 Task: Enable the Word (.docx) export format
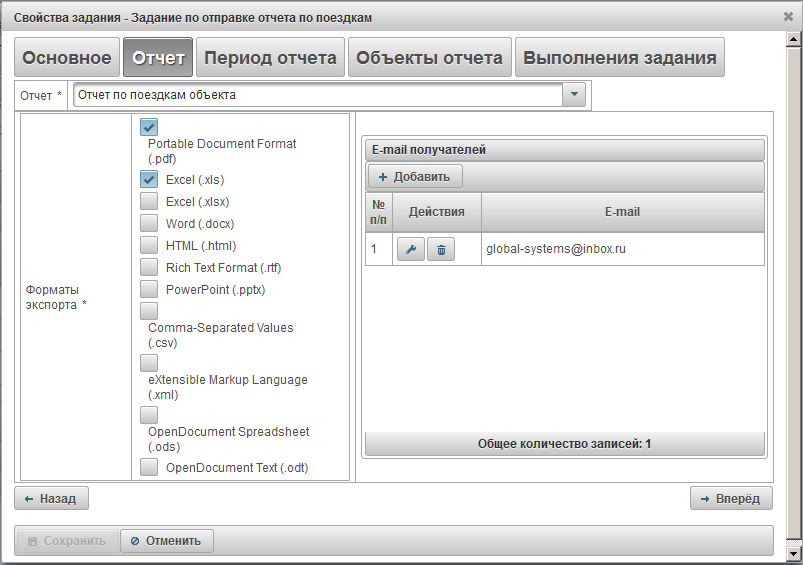149,223
